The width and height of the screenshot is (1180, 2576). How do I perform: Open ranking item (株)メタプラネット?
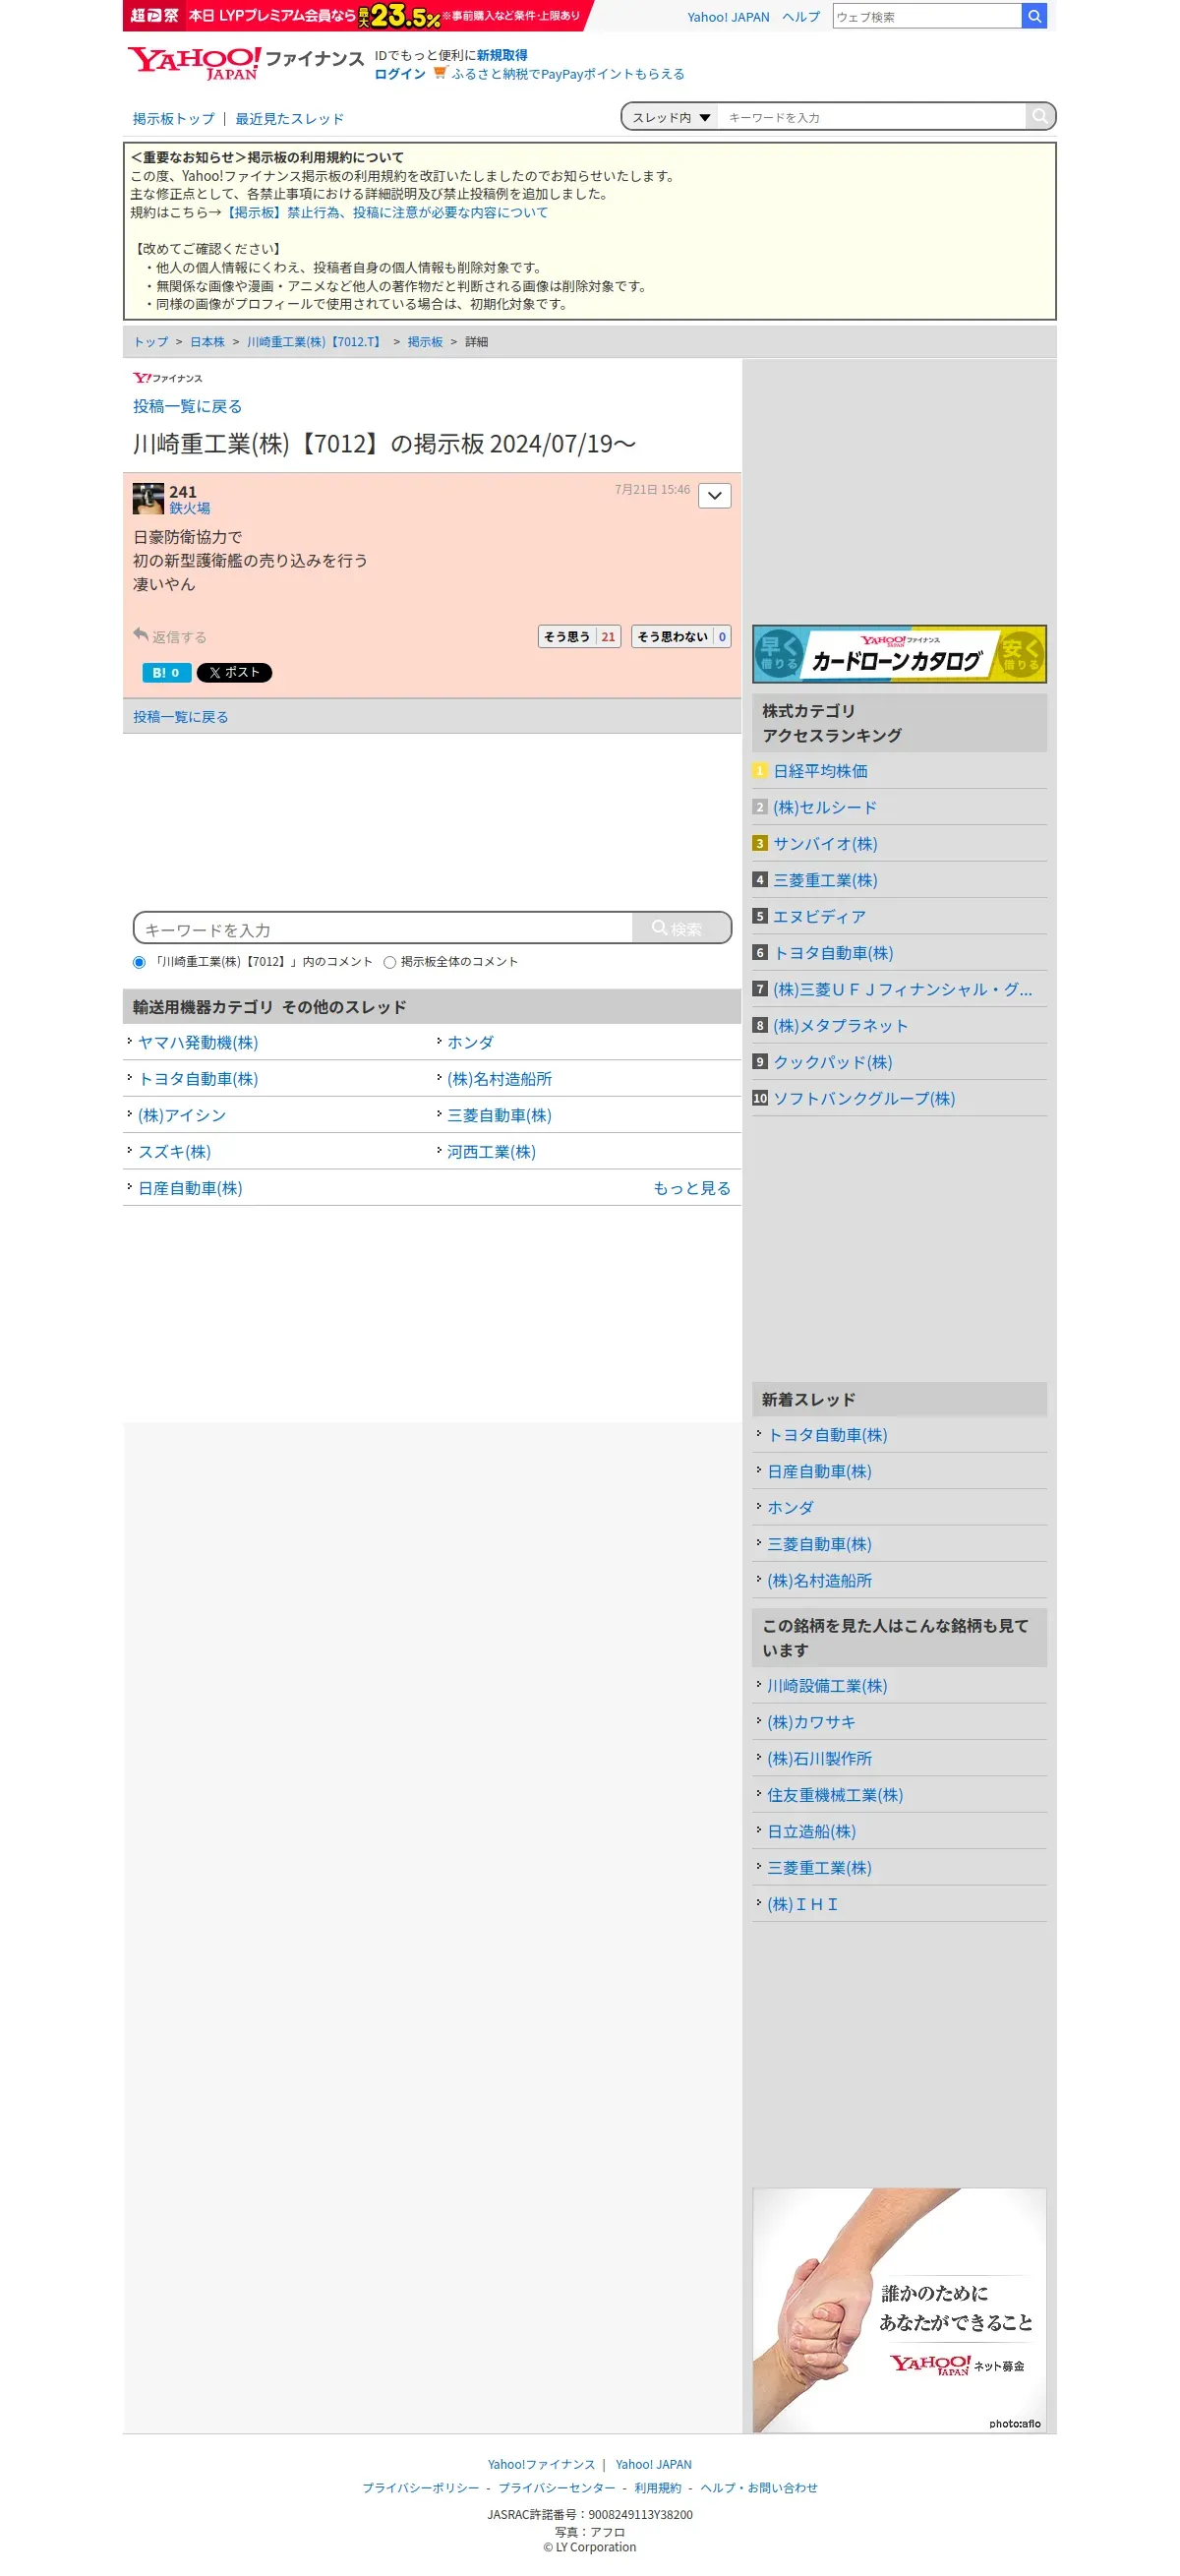click(x=840, y=1026)
